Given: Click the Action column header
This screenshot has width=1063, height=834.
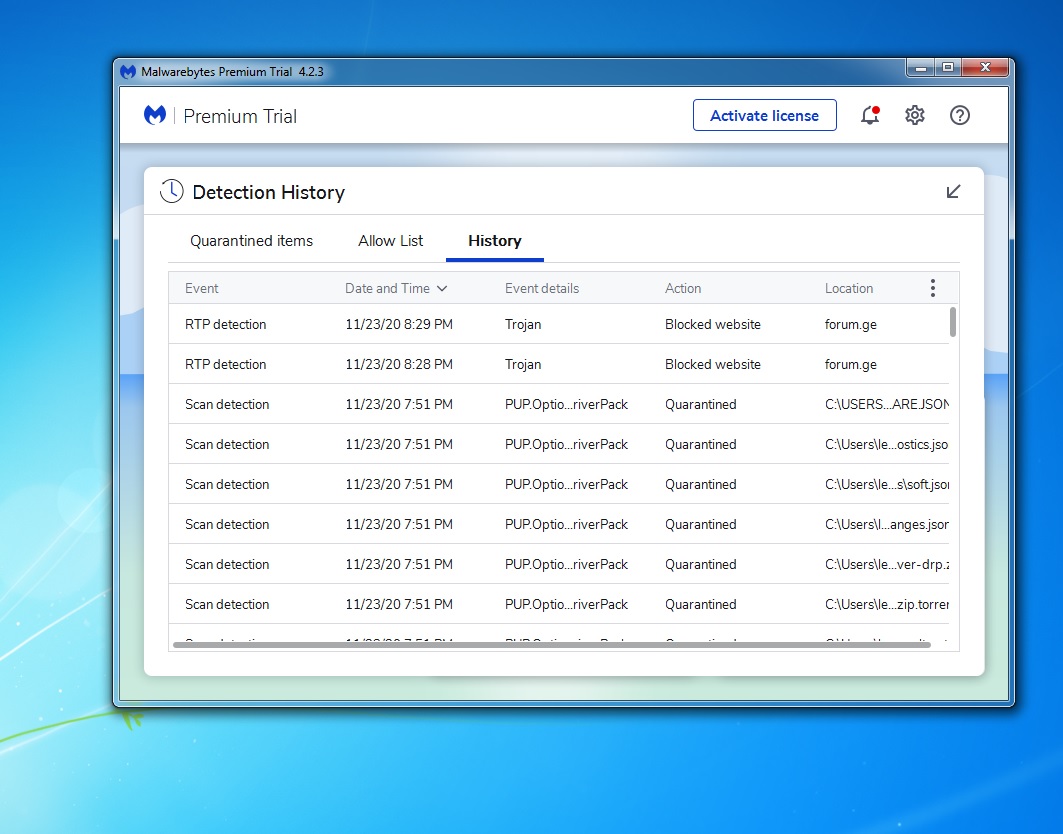Looking at the screenshot, I should click(x=683, y=288).
